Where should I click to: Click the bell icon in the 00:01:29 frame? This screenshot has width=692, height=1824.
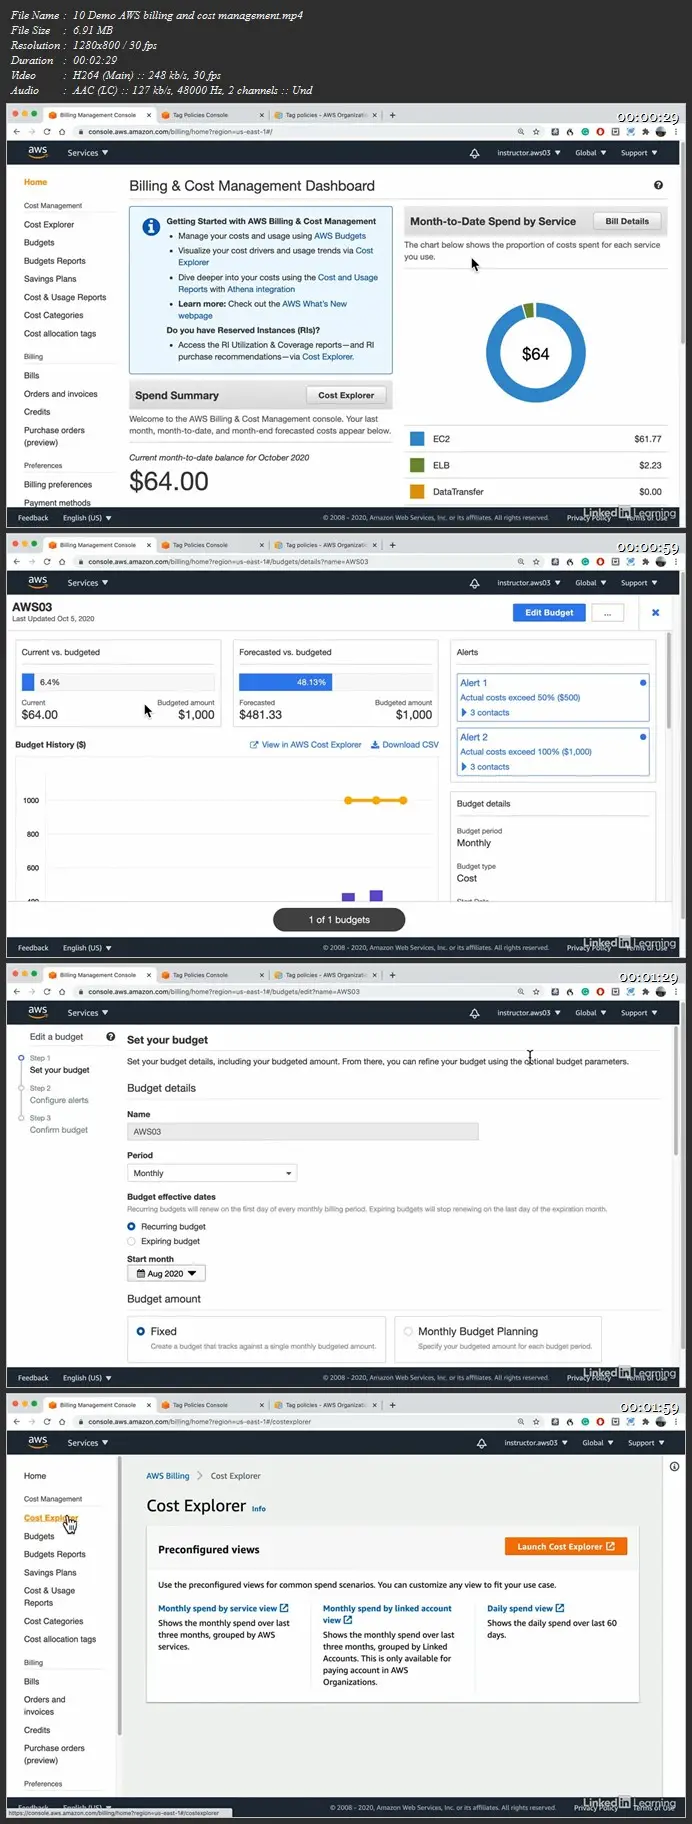[474, 1013]
